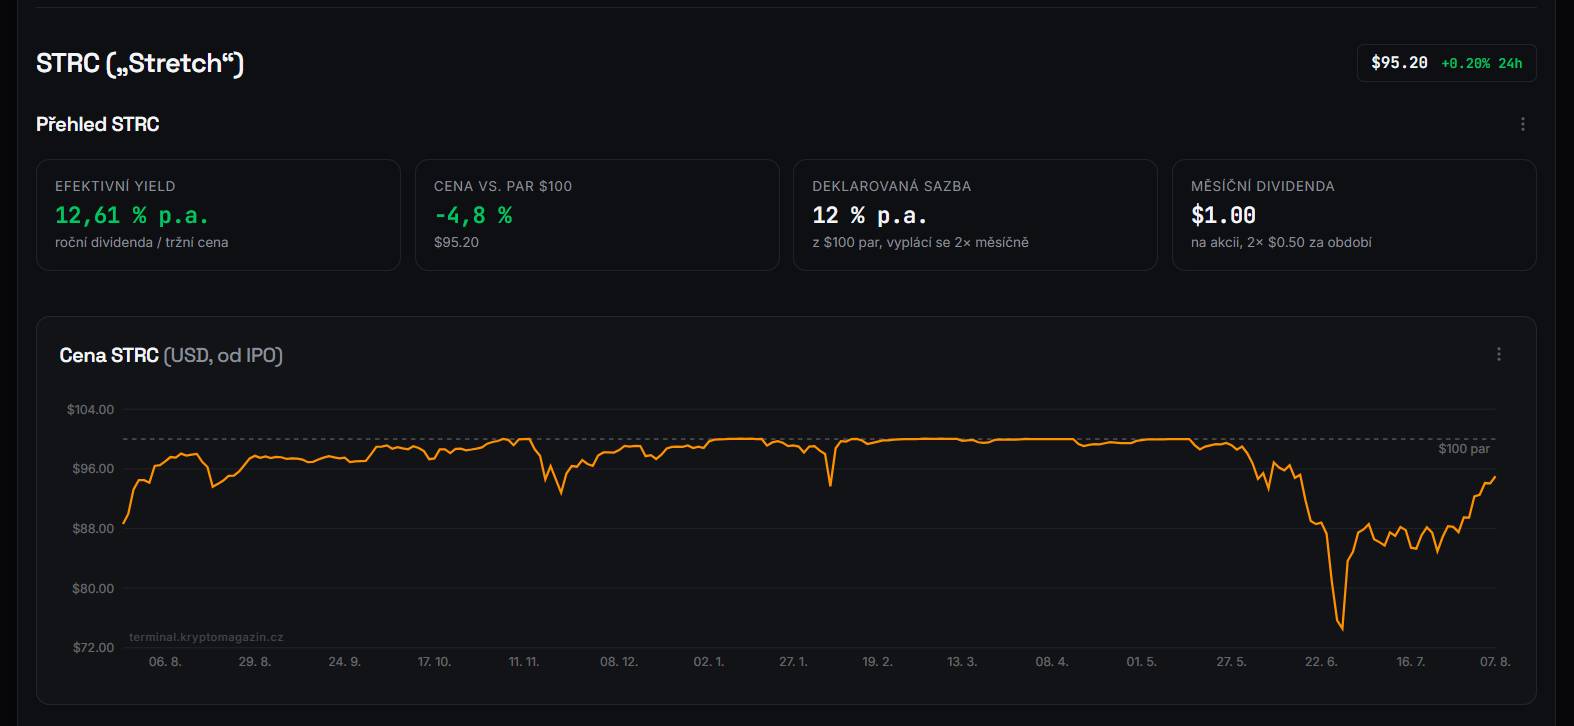The width and height of the screenshot is (1574, 726).
Task: Select the 06. 8. date on timeline
Action: (165, 662)
